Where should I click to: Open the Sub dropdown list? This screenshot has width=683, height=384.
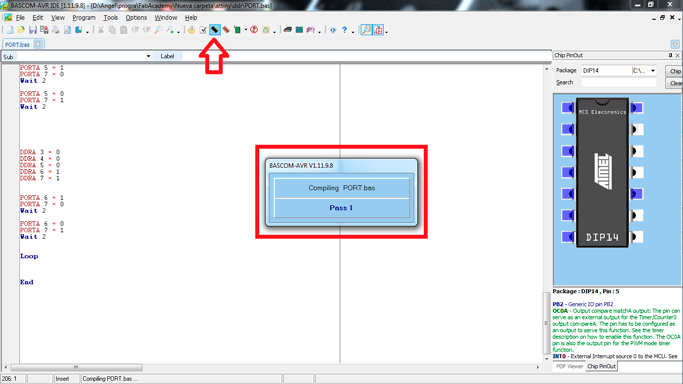[148, 57]
